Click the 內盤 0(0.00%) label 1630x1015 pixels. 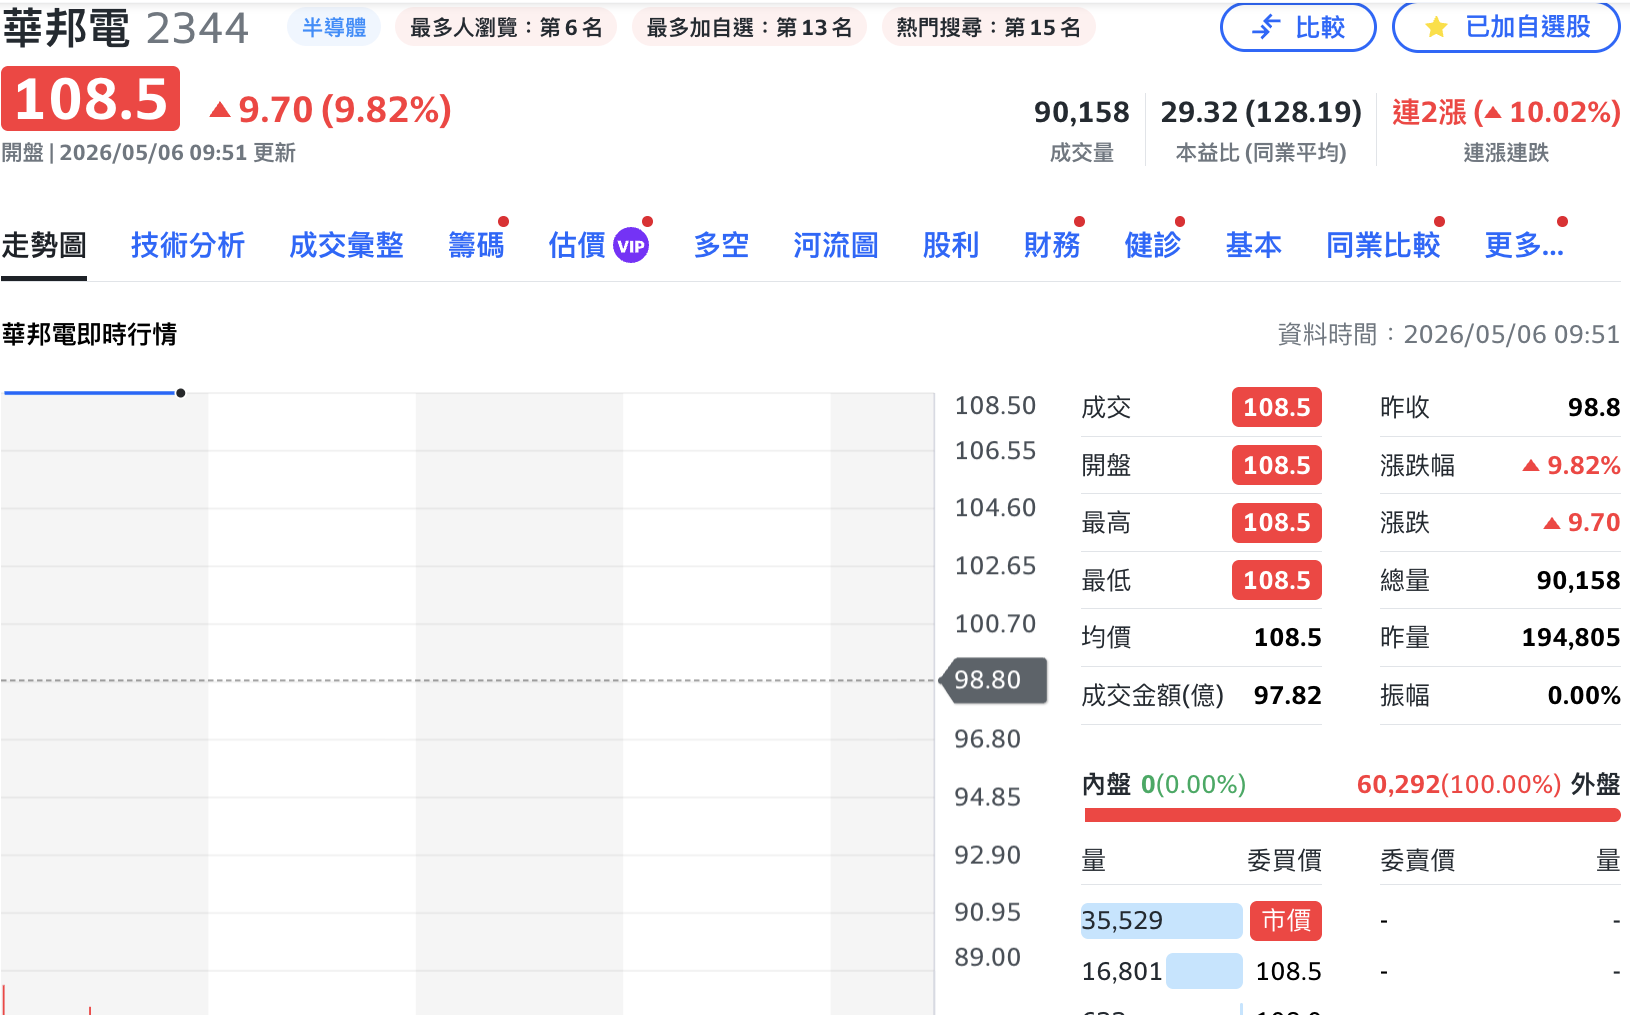click(x=1164, y=784)
